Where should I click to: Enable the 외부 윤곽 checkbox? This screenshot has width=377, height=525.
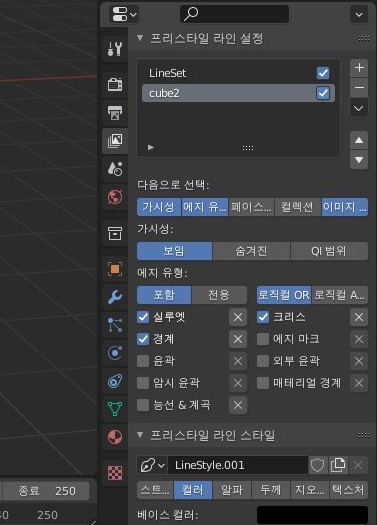coord(263,361)
